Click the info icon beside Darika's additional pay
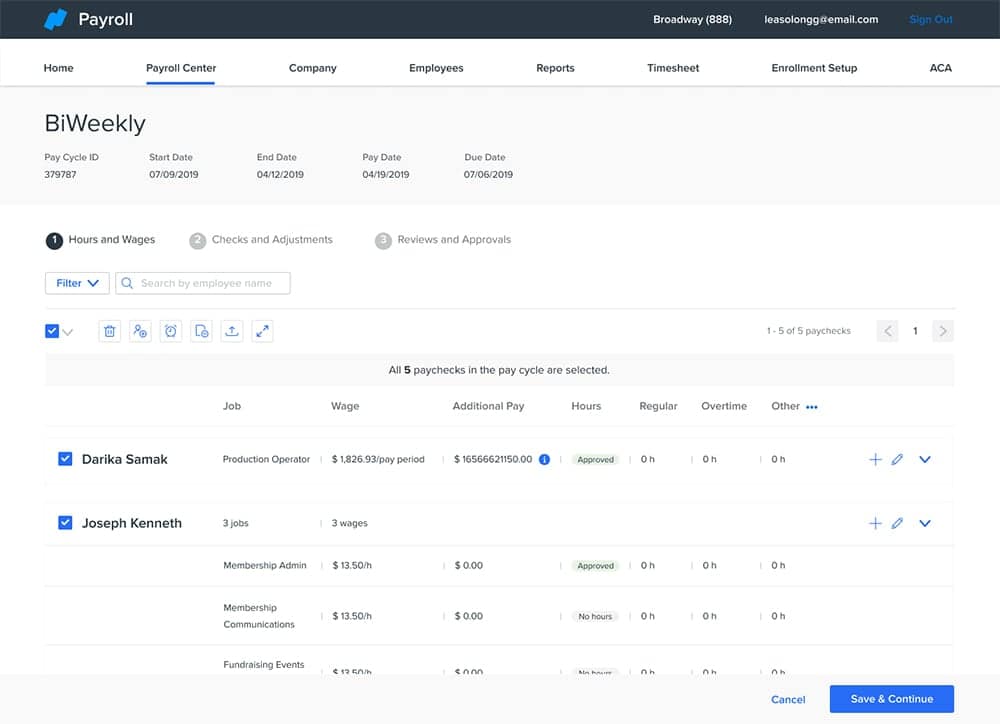Viewport: 1000px width, 724px height. point(544,460)
